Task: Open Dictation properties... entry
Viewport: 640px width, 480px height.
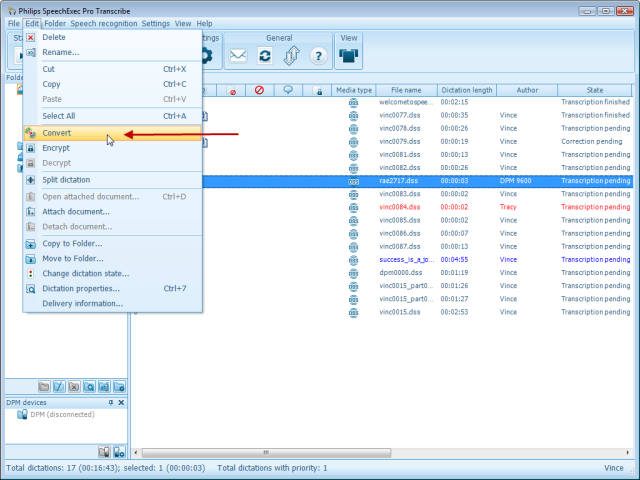Action: [x=113, y=289]
